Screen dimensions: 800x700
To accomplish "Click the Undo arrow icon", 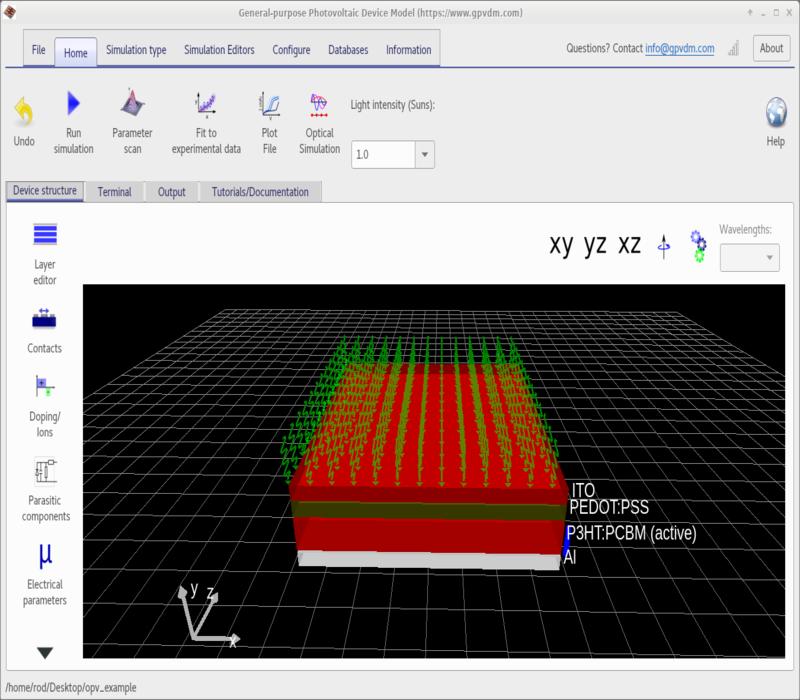I will tap(23, 110).
